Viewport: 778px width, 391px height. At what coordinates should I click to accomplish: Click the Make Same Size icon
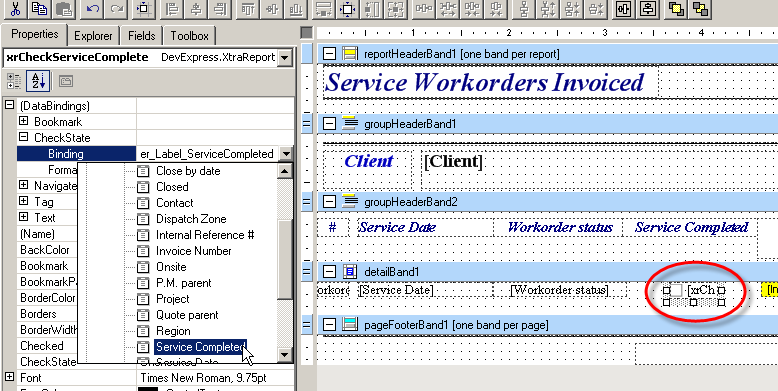click(x=395, y=8)
